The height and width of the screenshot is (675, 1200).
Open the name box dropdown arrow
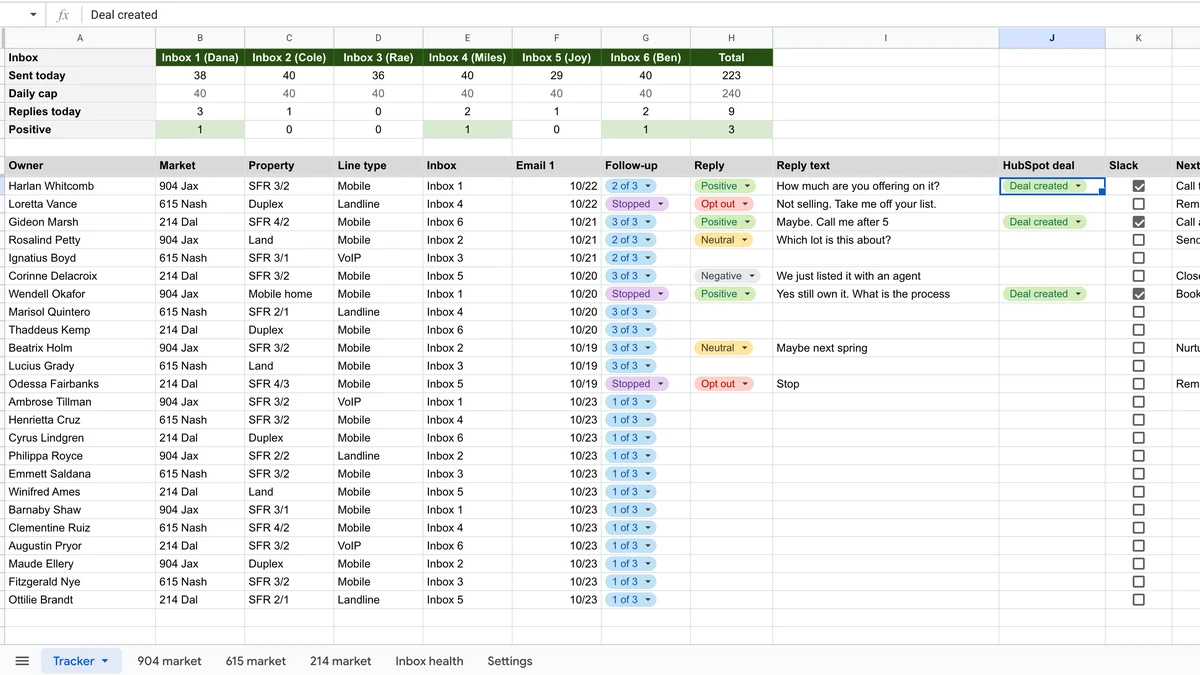click(x=33, y=15)
